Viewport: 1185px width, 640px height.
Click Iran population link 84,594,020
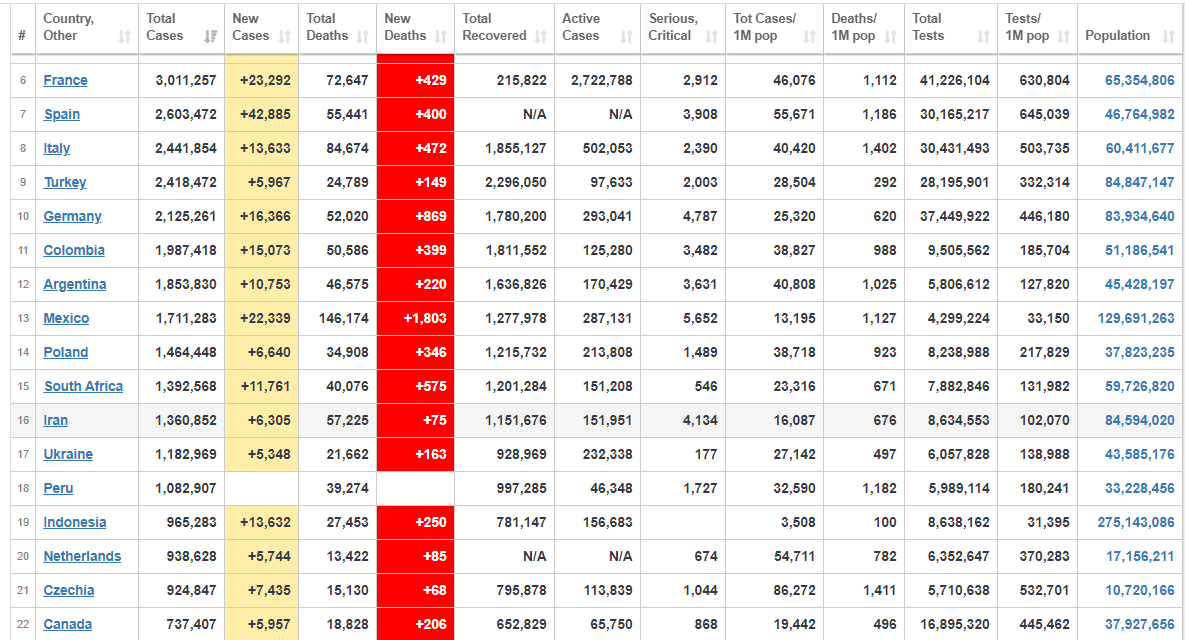coord(1140,420)
